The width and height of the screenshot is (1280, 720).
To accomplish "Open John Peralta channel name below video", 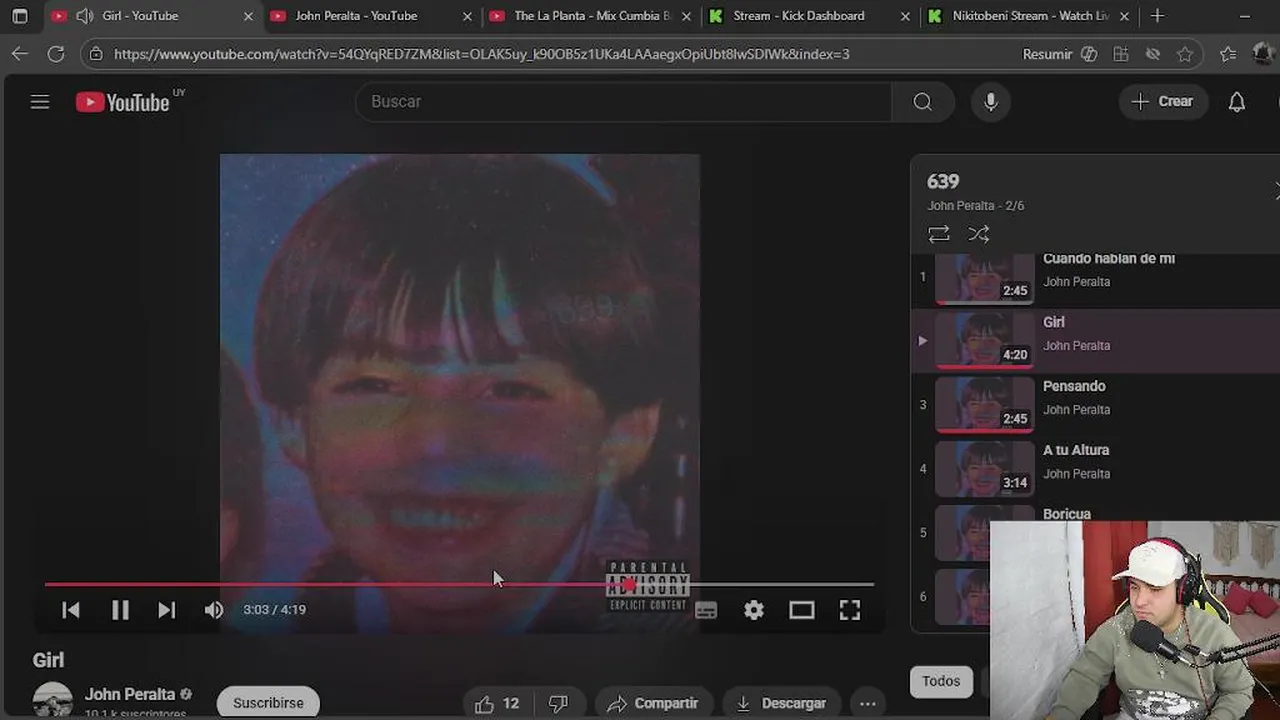I will click(x=130, y=694).
